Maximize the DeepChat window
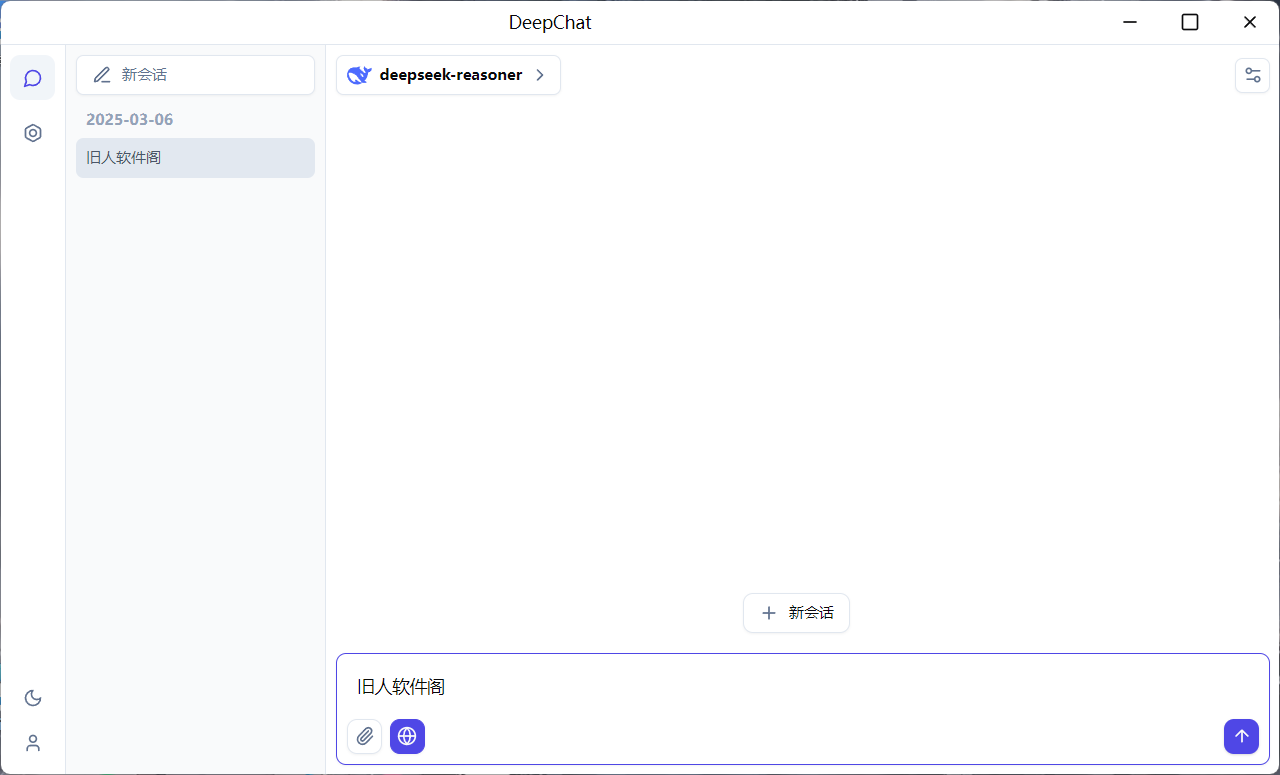Viewport: 1280px width, 775px height. coord(1190,22)
